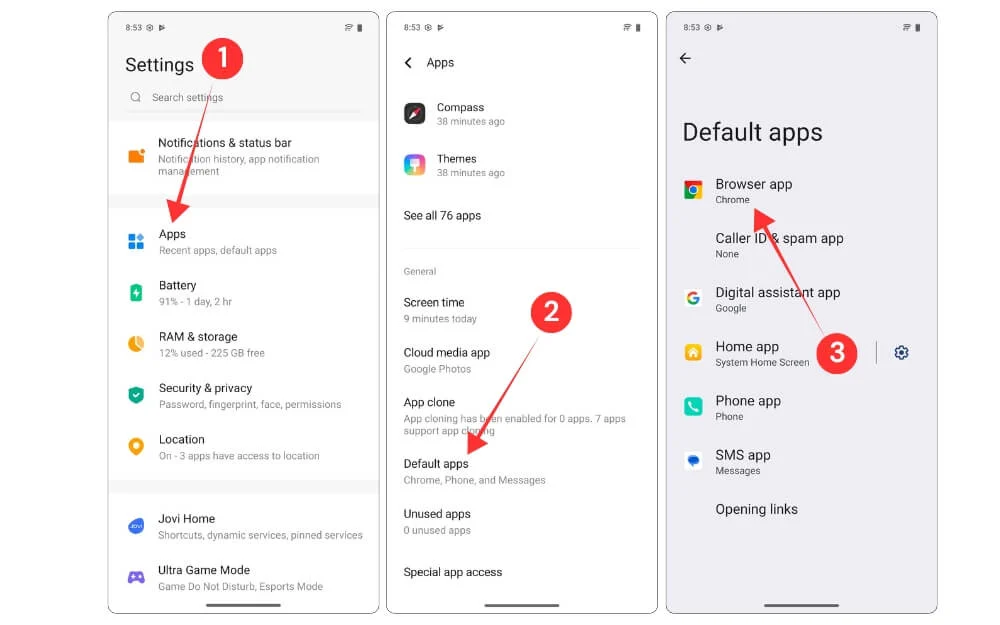
Task: Open the Jovi Home entry
Action: tap(243, 526)
